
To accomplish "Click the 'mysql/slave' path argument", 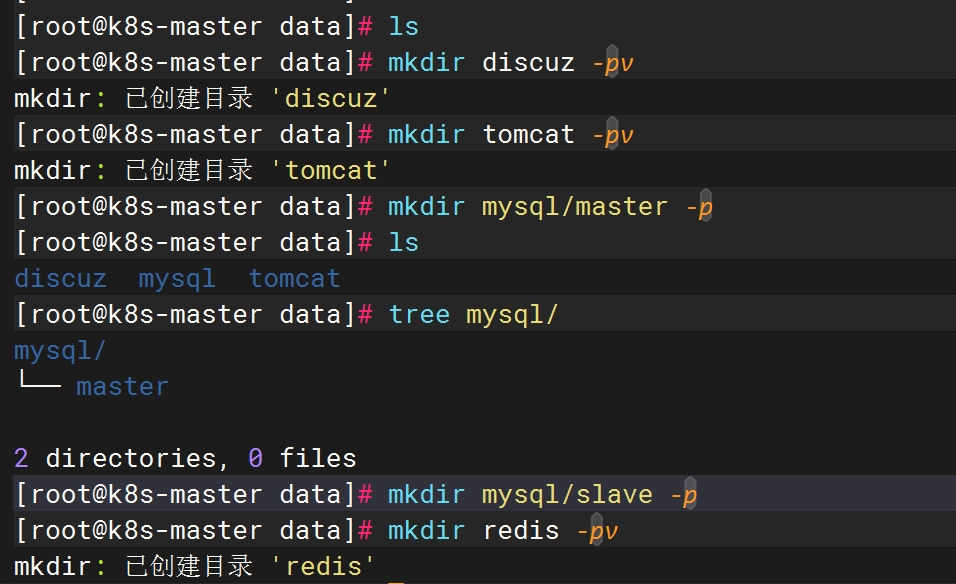I will [x=567, y=495].
